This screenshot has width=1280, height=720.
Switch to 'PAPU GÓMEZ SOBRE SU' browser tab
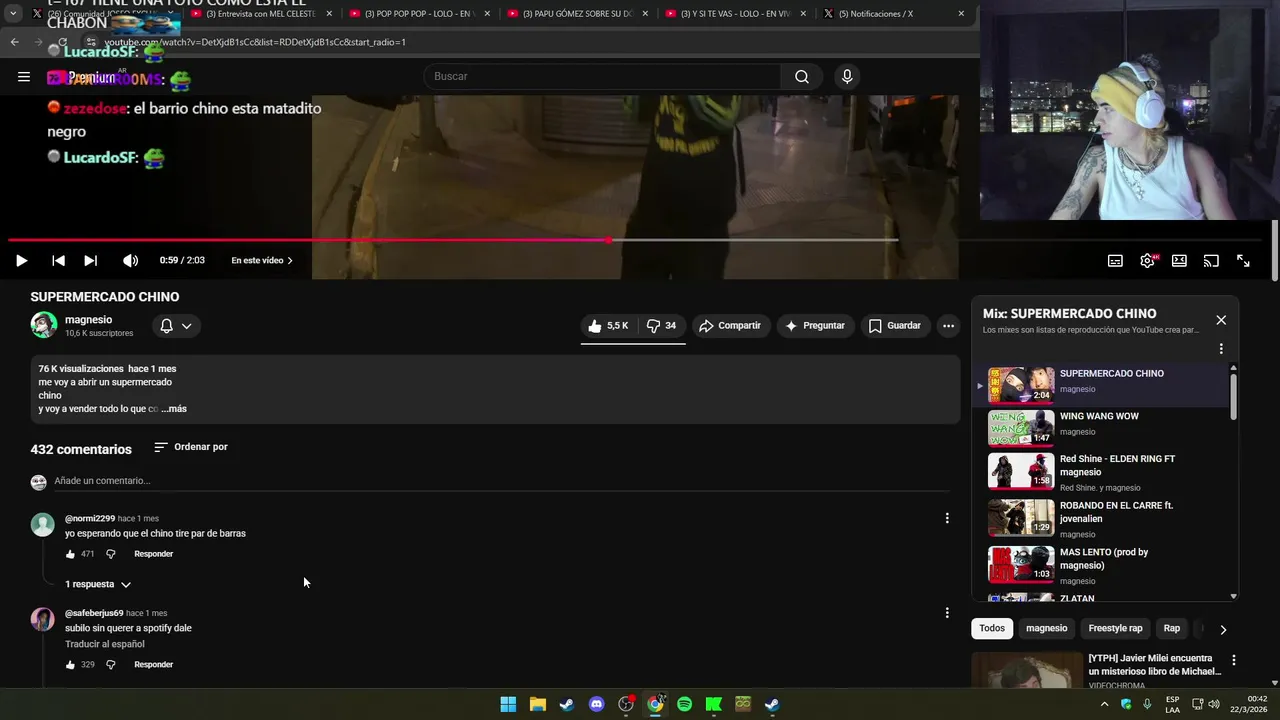577,14
